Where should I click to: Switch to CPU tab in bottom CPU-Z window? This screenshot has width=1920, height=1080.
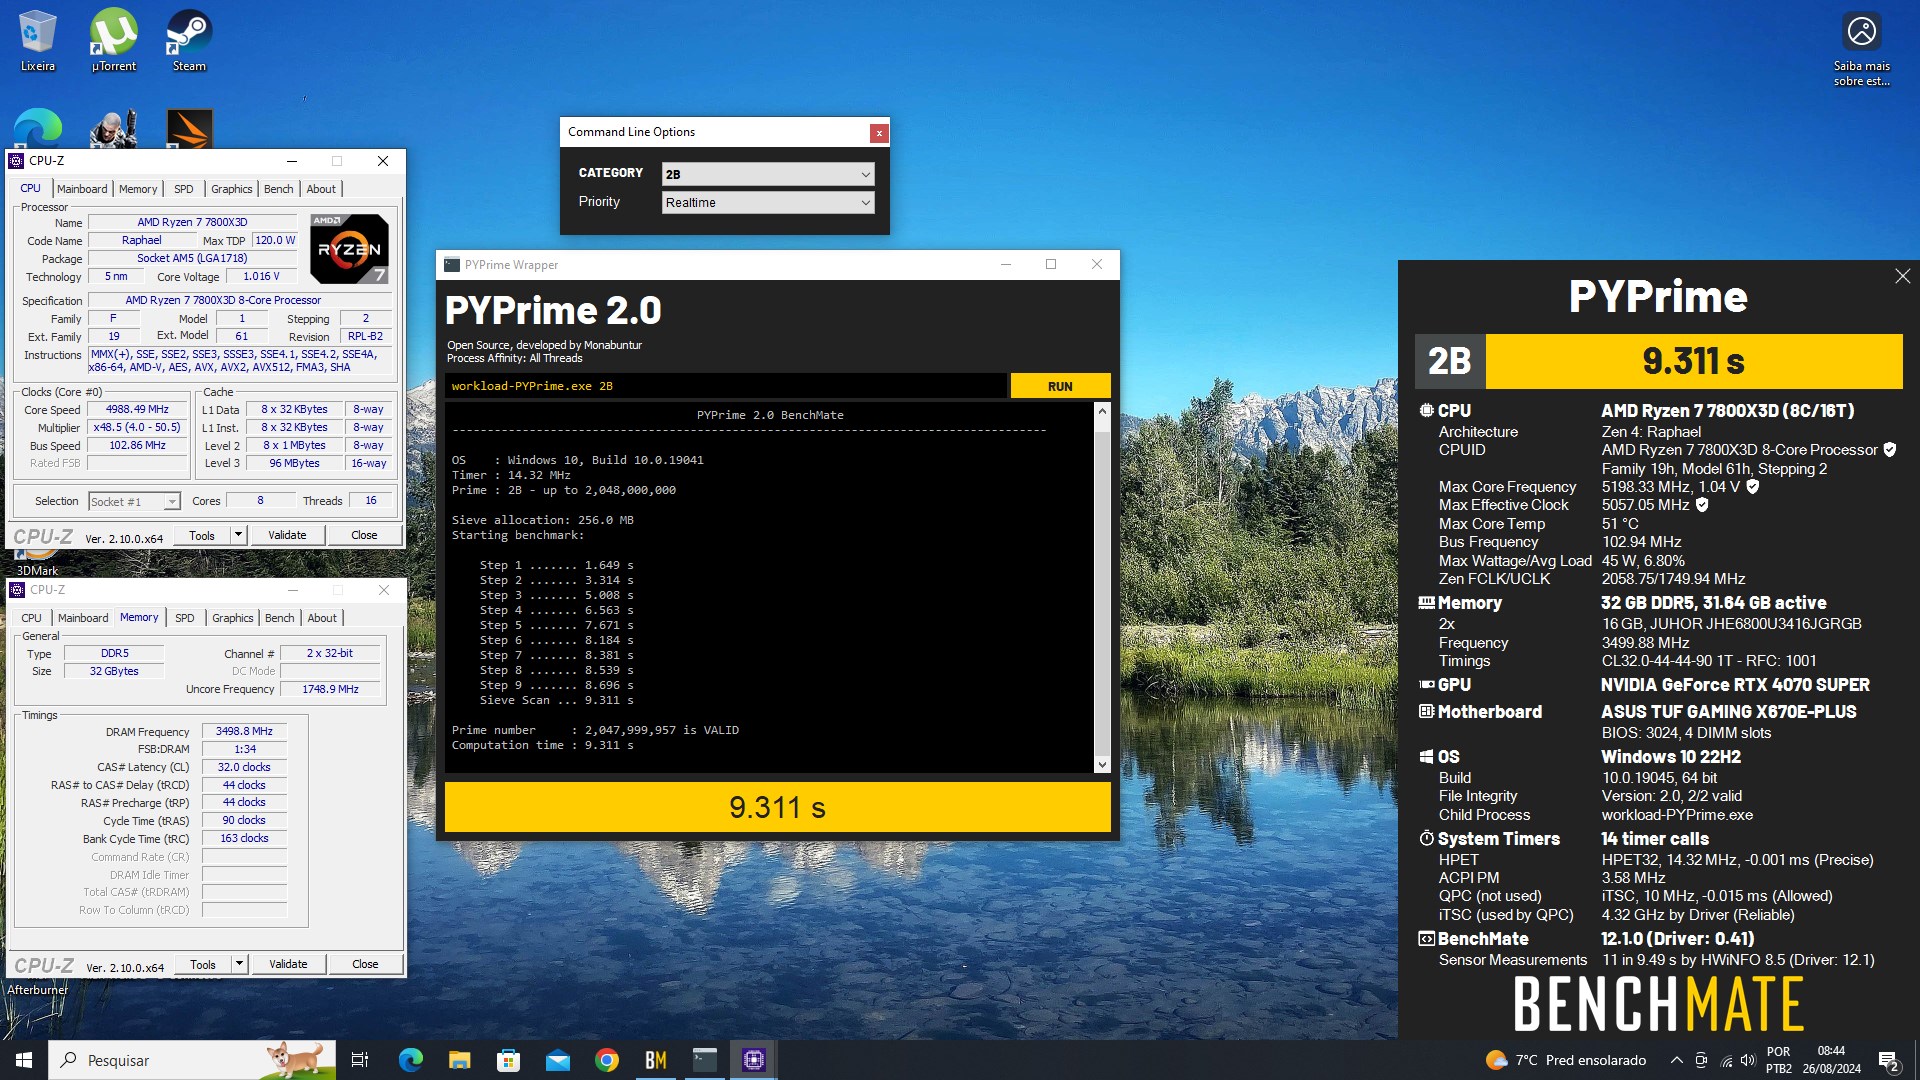pos(32,618)
